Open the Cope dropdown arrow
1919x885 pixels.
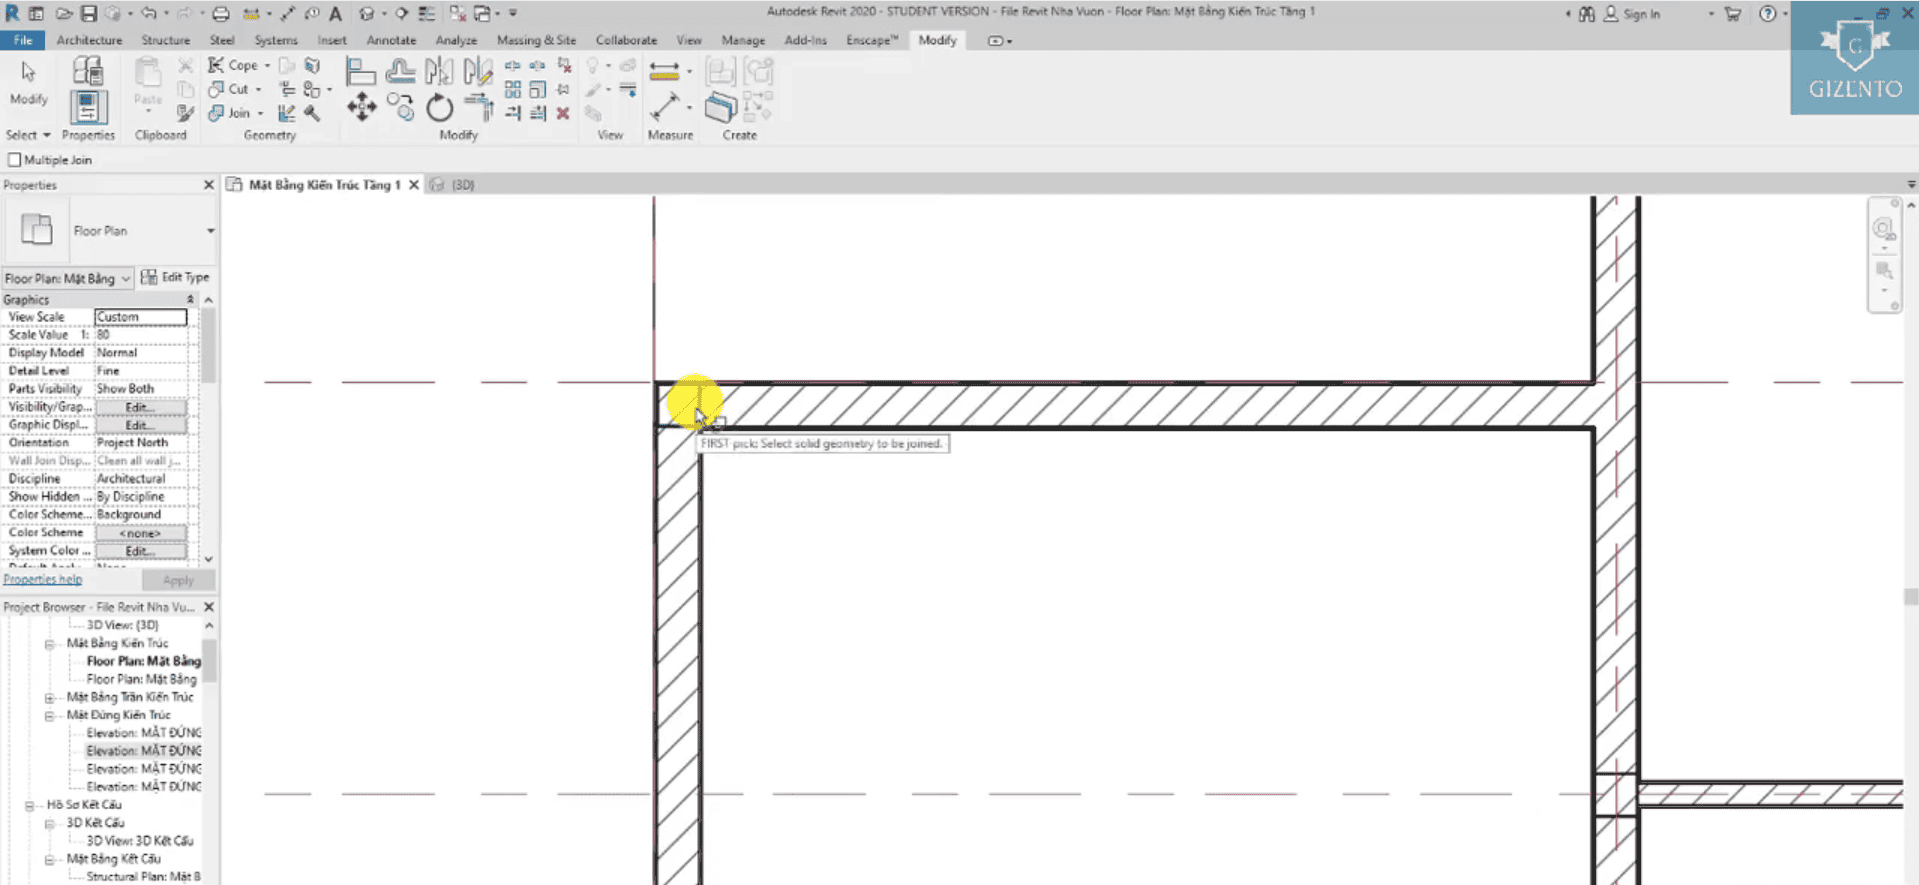point(267,65)
